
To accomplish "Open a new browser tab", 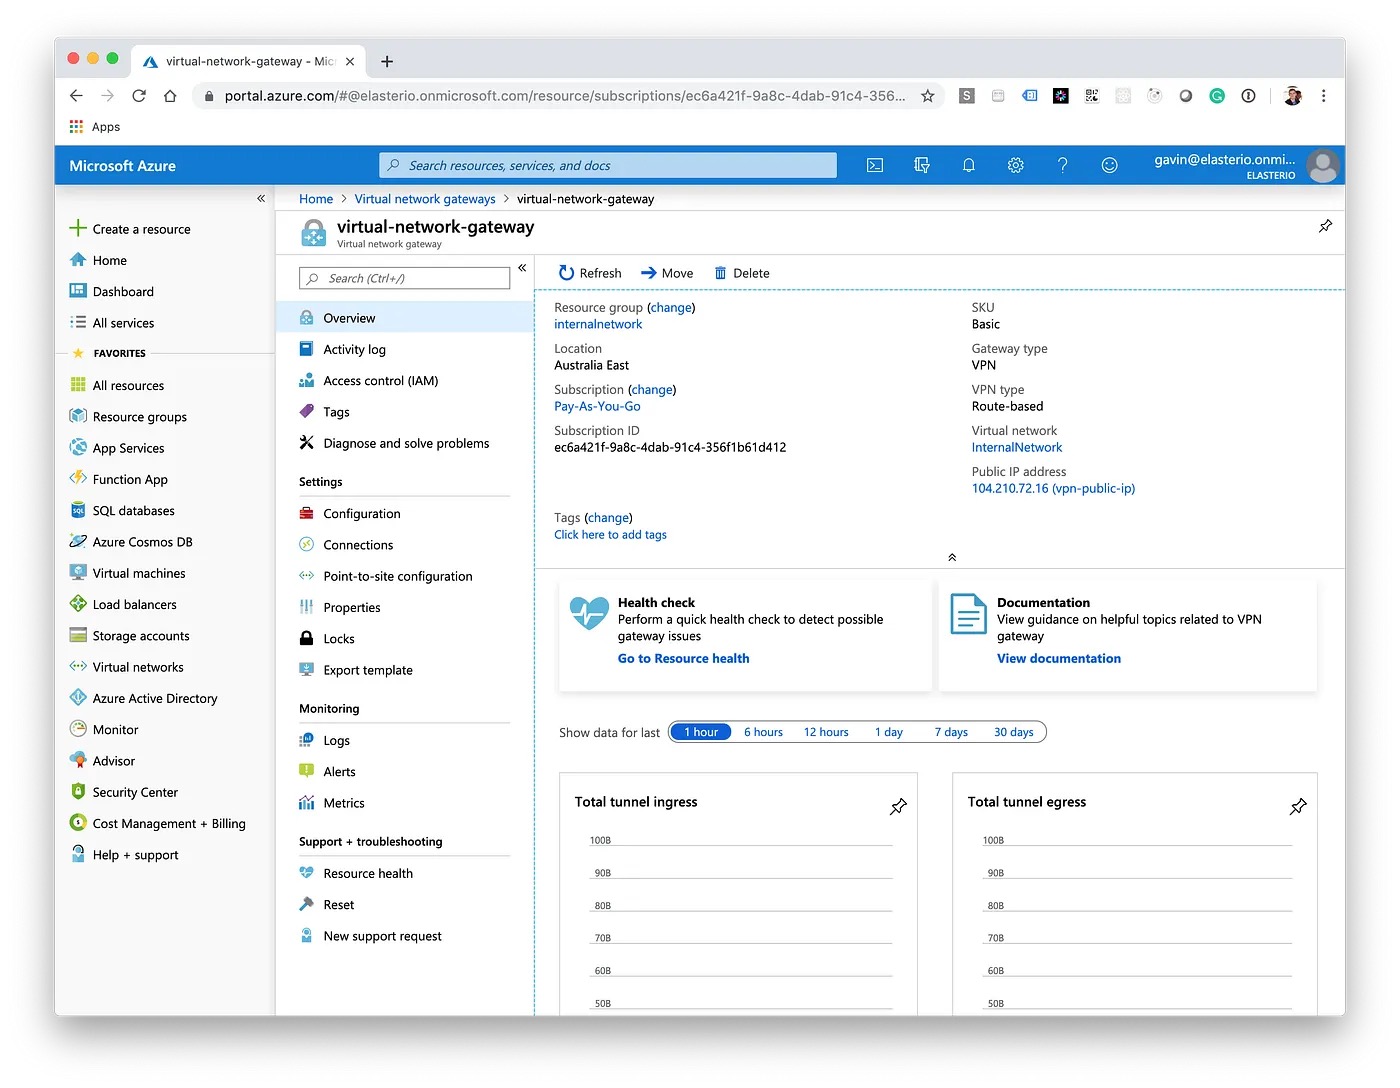I will [x=387, y=62].
